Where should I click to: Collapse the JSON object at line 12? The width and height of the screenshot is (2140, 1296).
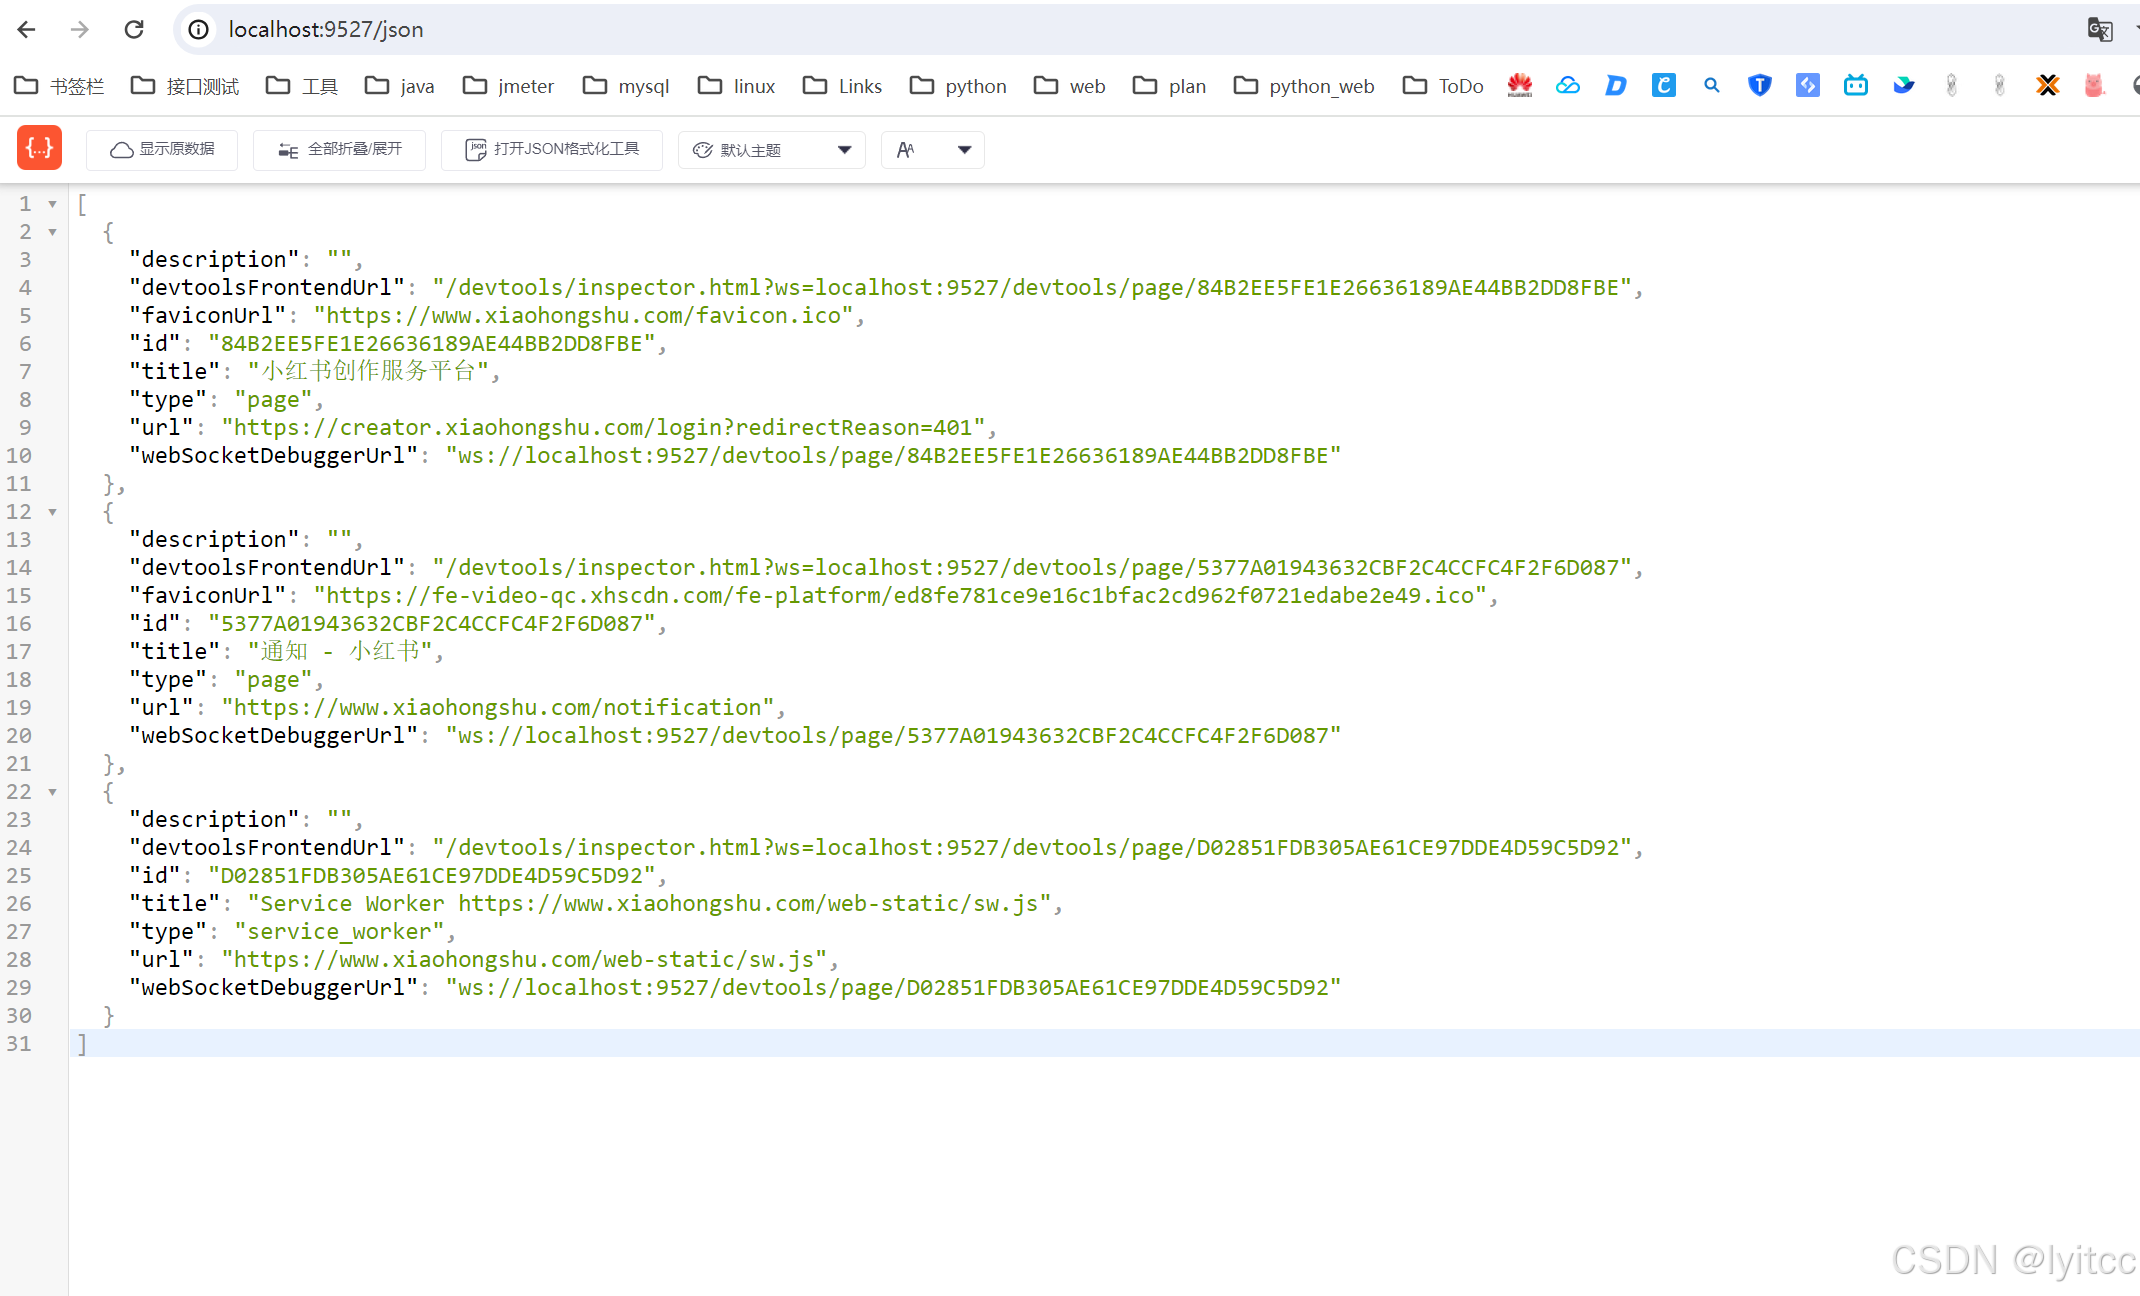click(x=52, y=511)
